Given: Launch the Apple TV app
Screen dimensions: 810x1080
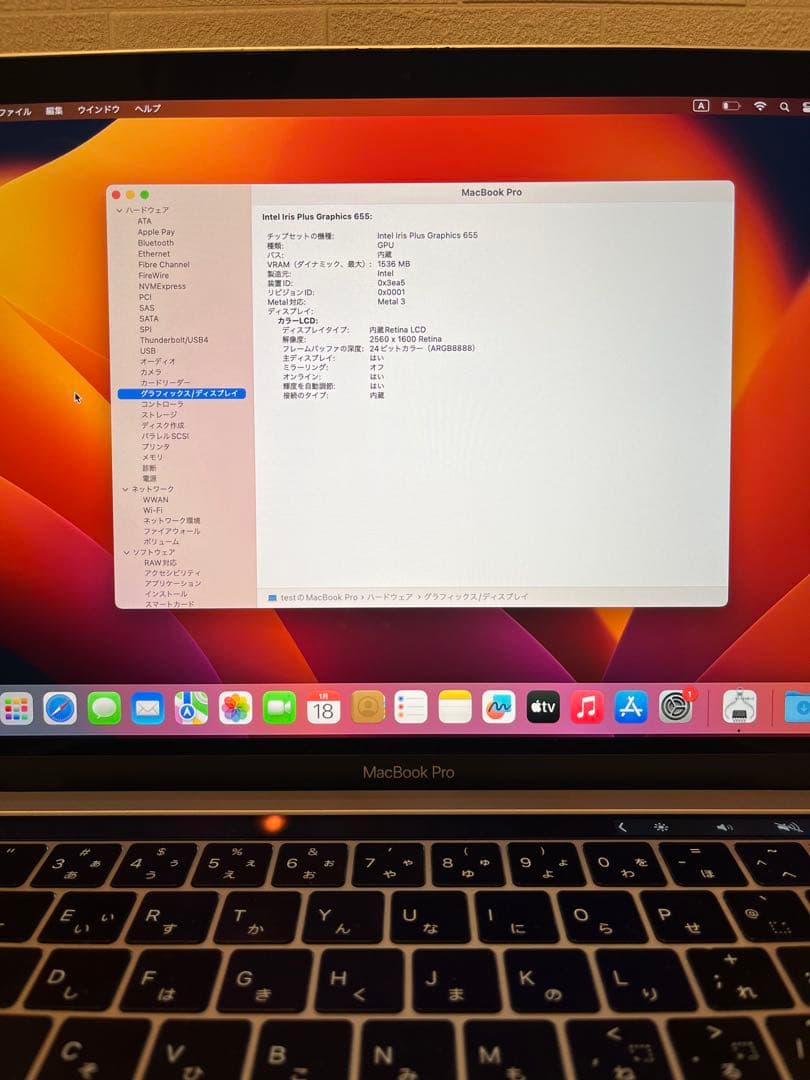Looking at the screenshot, I should [x=543, y=709].
